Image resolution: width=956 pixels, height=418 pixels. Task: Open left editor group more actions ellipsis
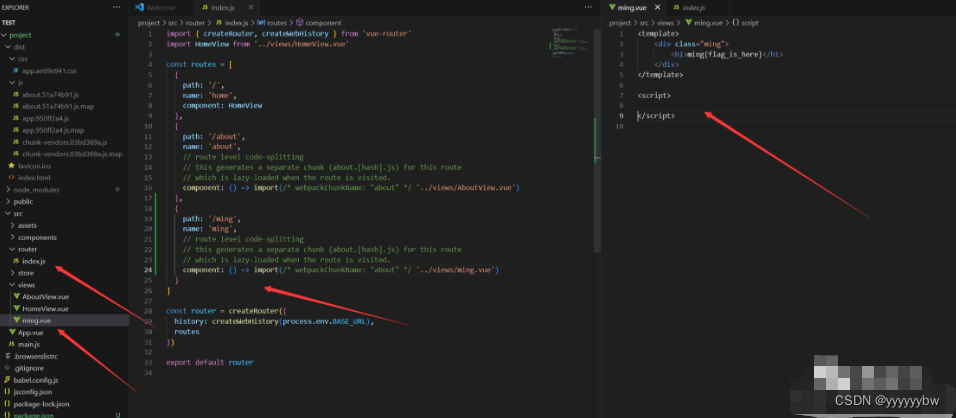point(588,7)
